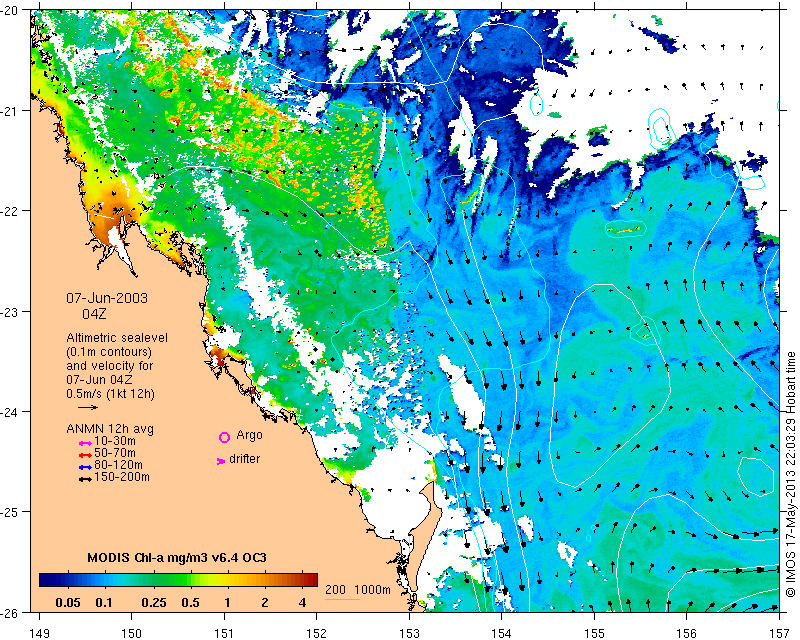This screenshot has width=800, height=640.
Task: Click the black 150-200m ANMN arrow
Action: 85,479
